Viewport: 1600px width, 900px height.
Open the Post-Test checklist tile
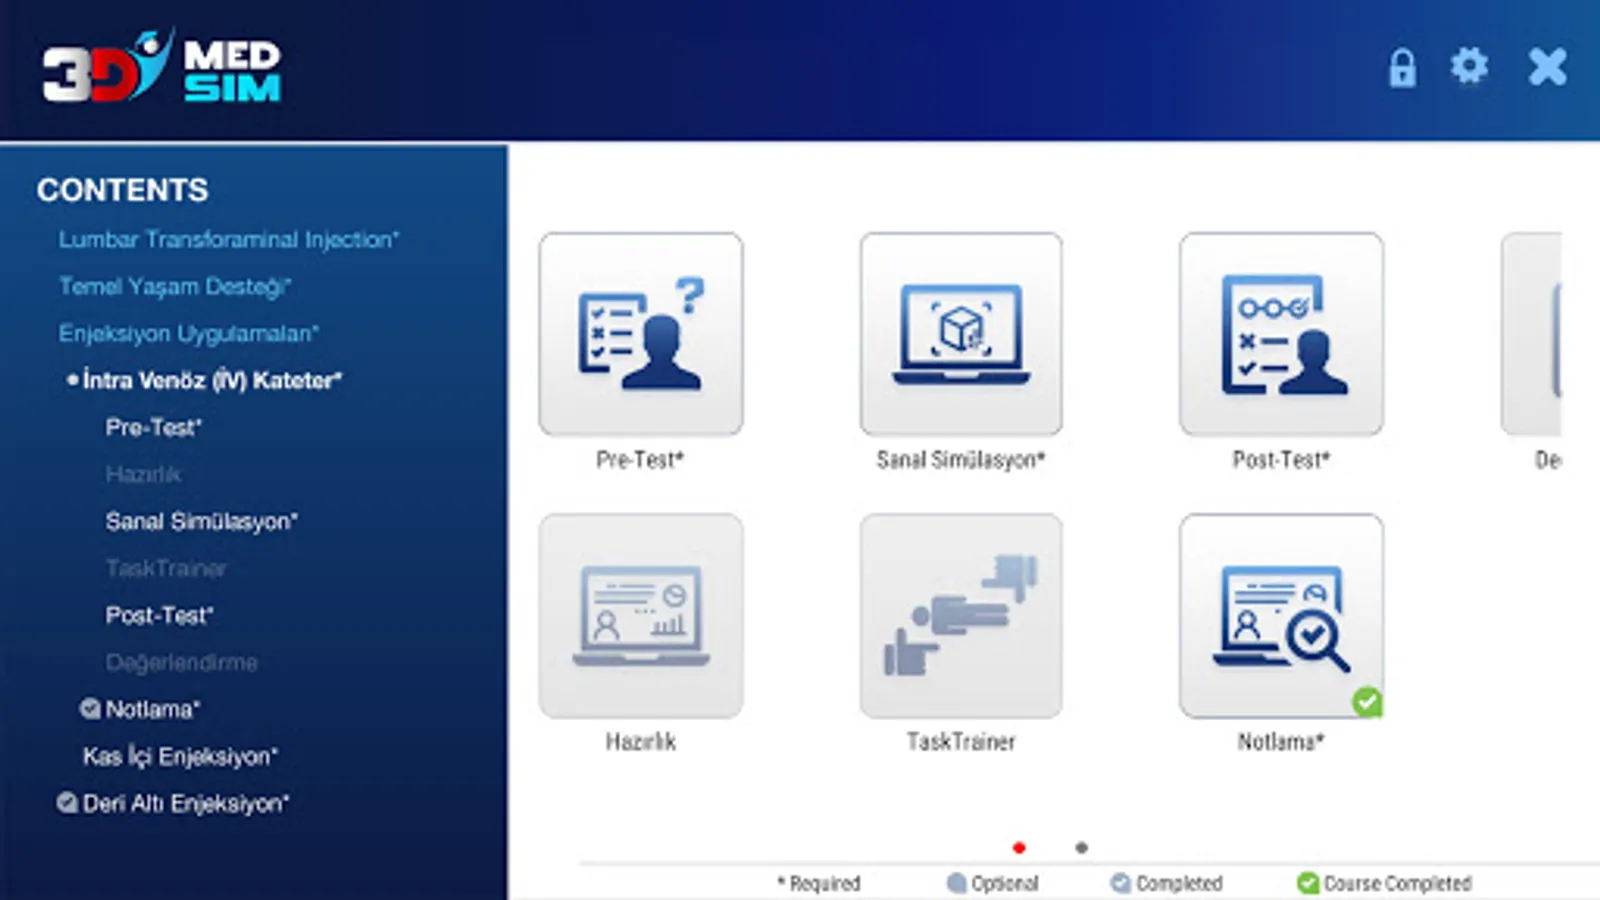(x=1281, y=334)
